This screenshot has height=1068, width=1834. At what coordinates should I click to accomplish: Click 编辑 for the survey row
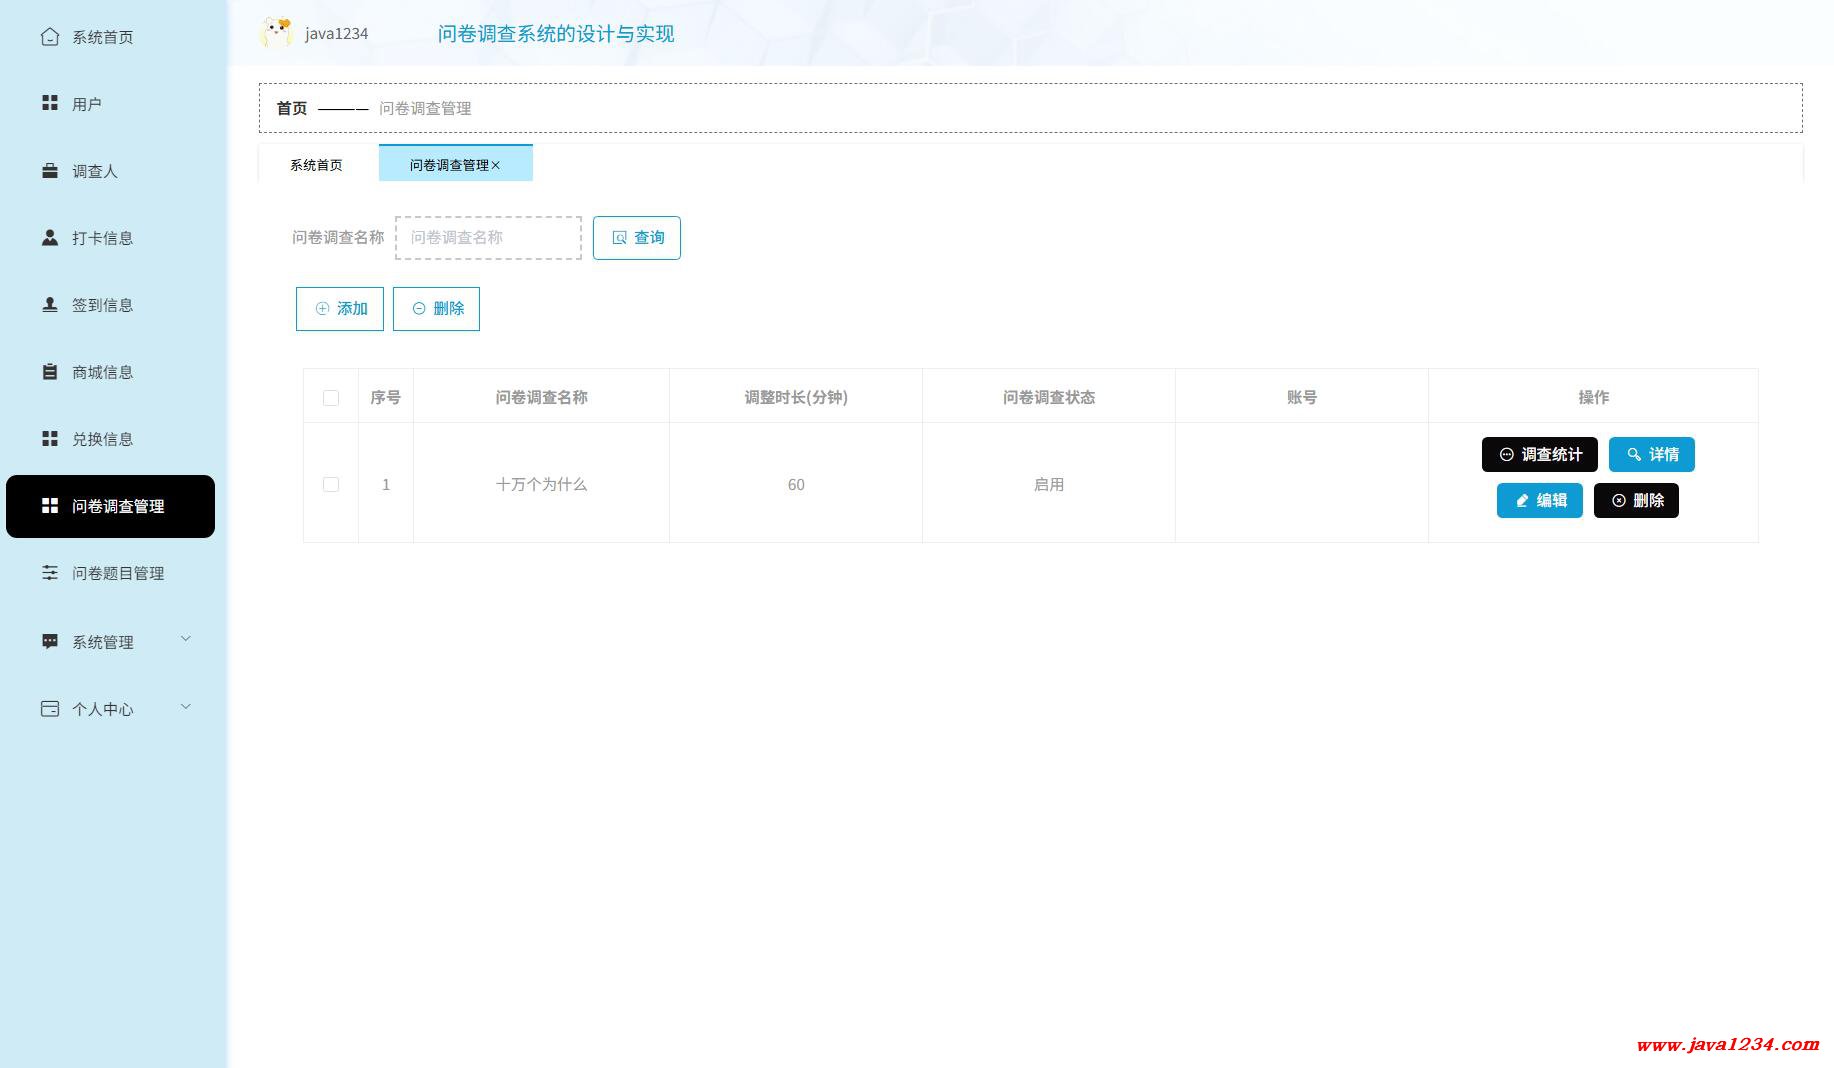pos(1540,500)
